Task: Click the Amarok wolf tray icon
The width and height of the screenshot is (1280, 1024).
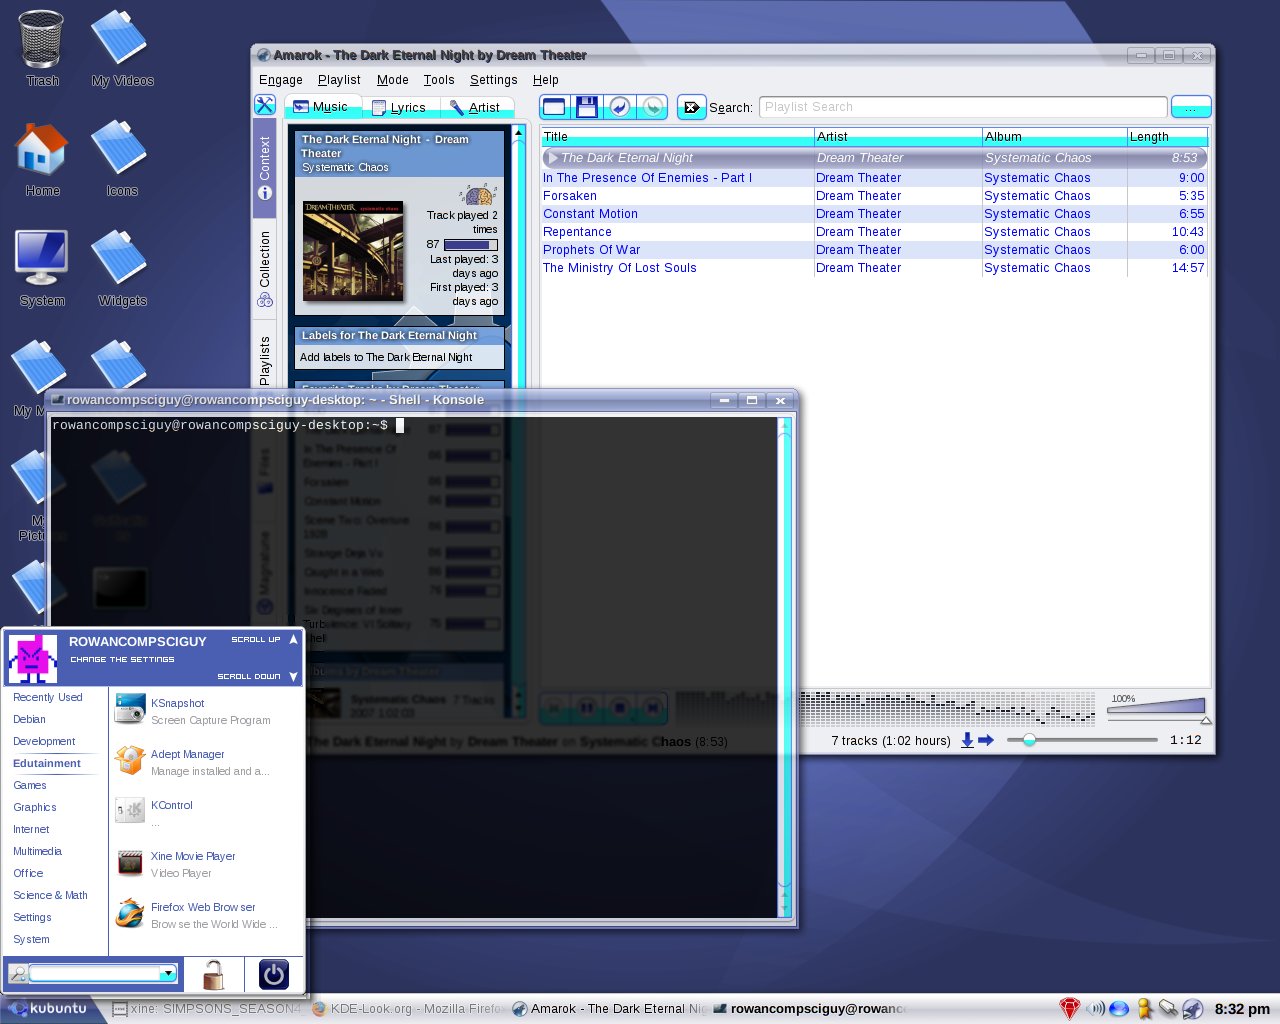Action: click(x=1193, y=1009)
